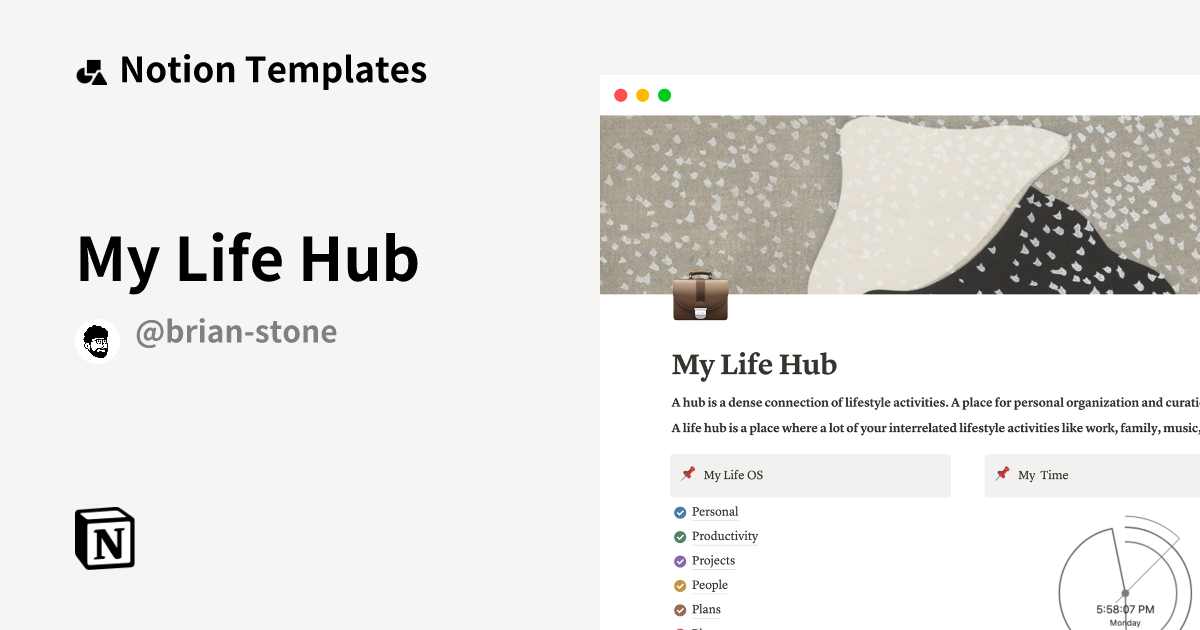Click the green zoom window button

[664, 94]
